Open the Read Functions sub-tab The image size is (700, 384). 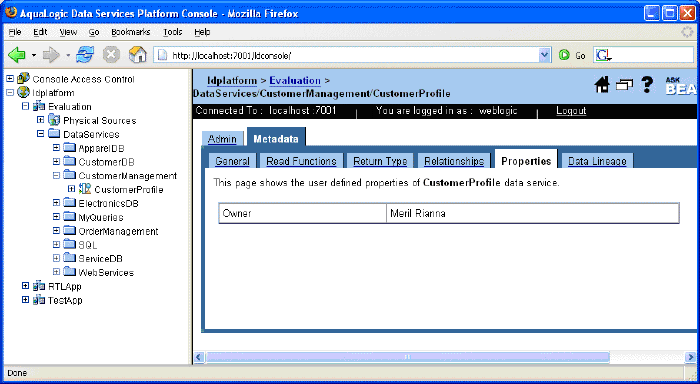[x=301, y=161]
